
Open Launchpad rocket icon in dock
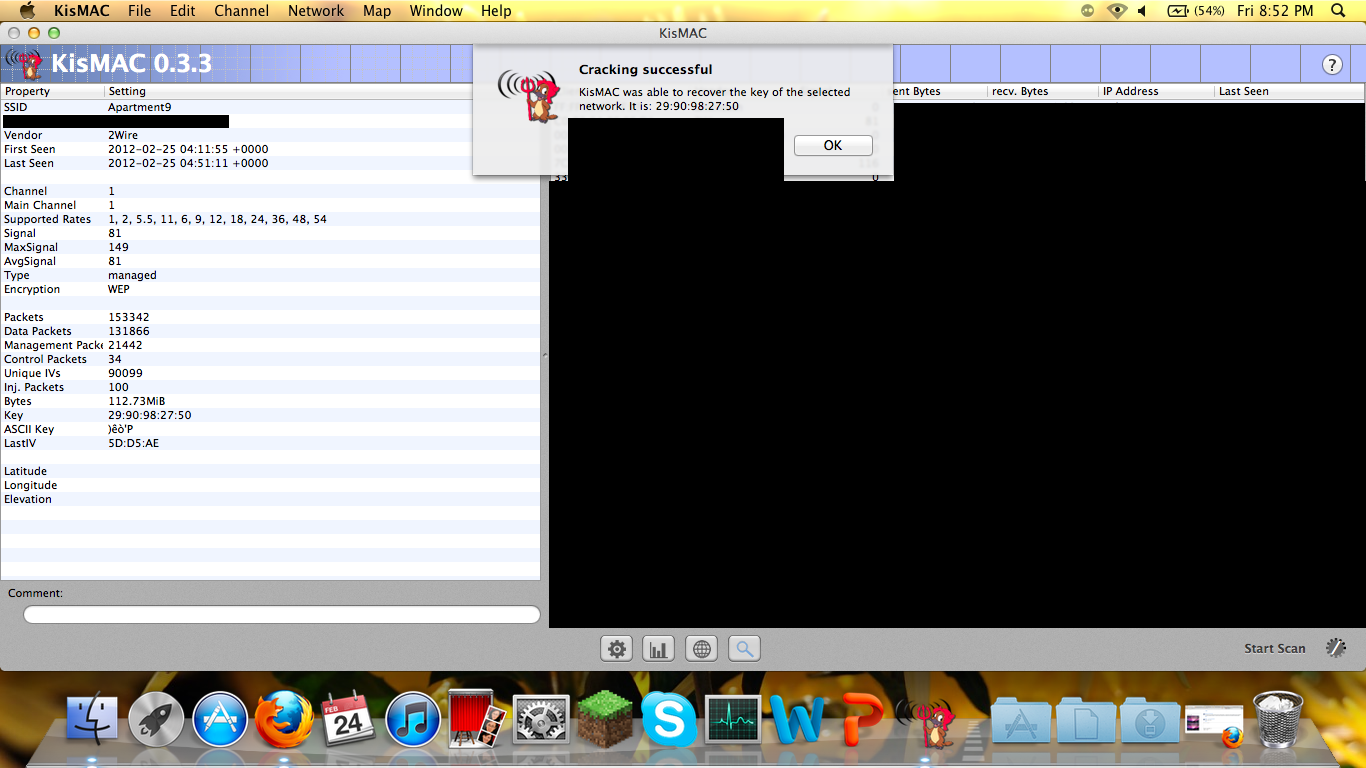tap(156, 720)
